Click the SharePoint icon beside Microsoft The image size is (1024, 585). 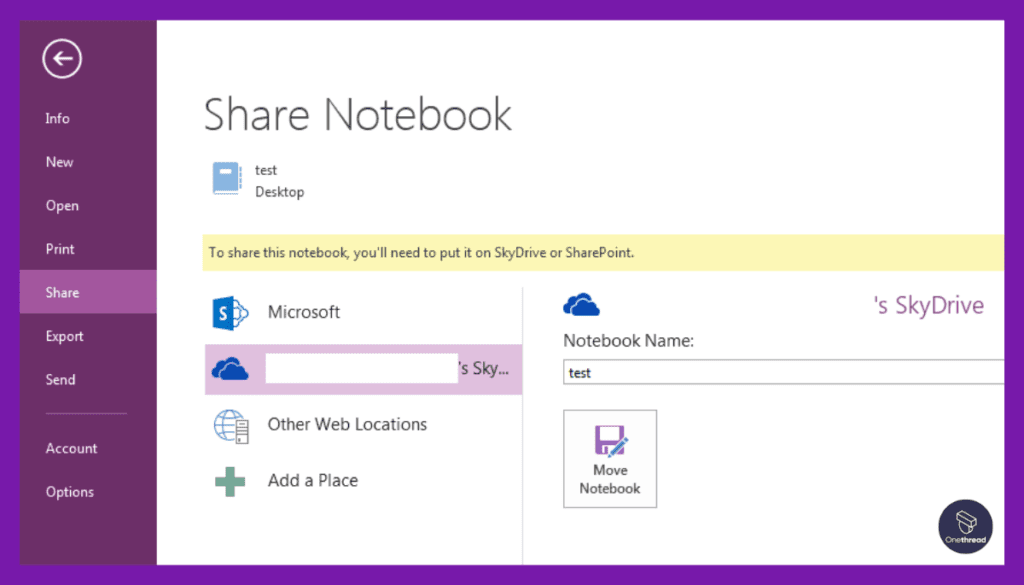[x=230, y=313]
